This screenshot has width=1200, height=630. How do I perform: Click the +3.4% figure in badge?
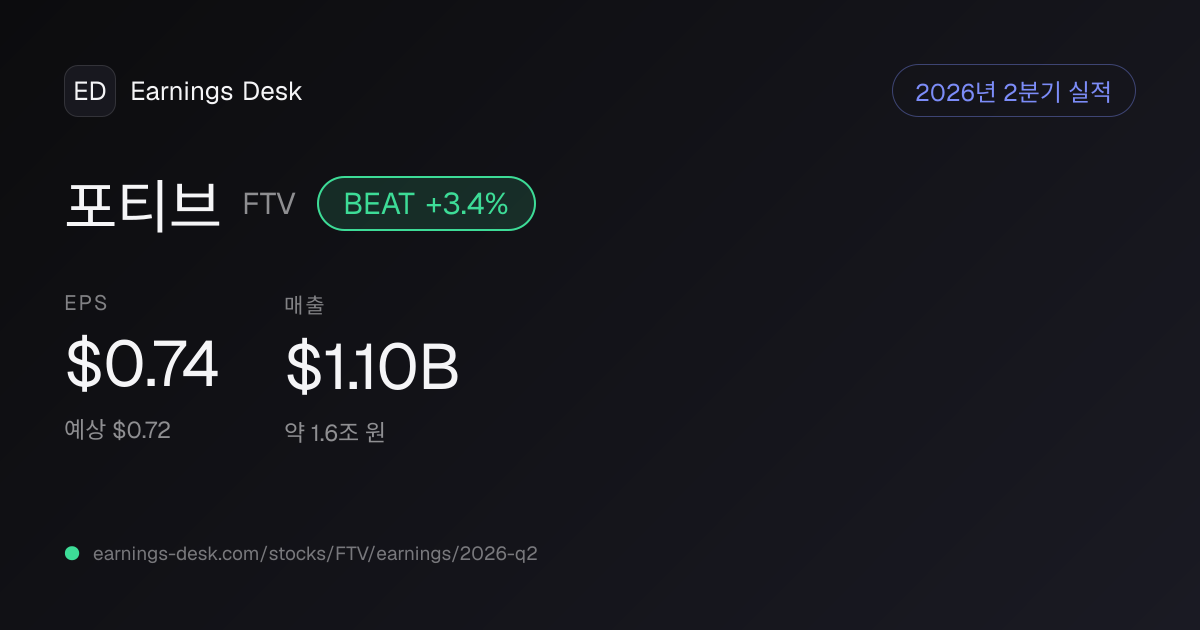click(467, 204)
